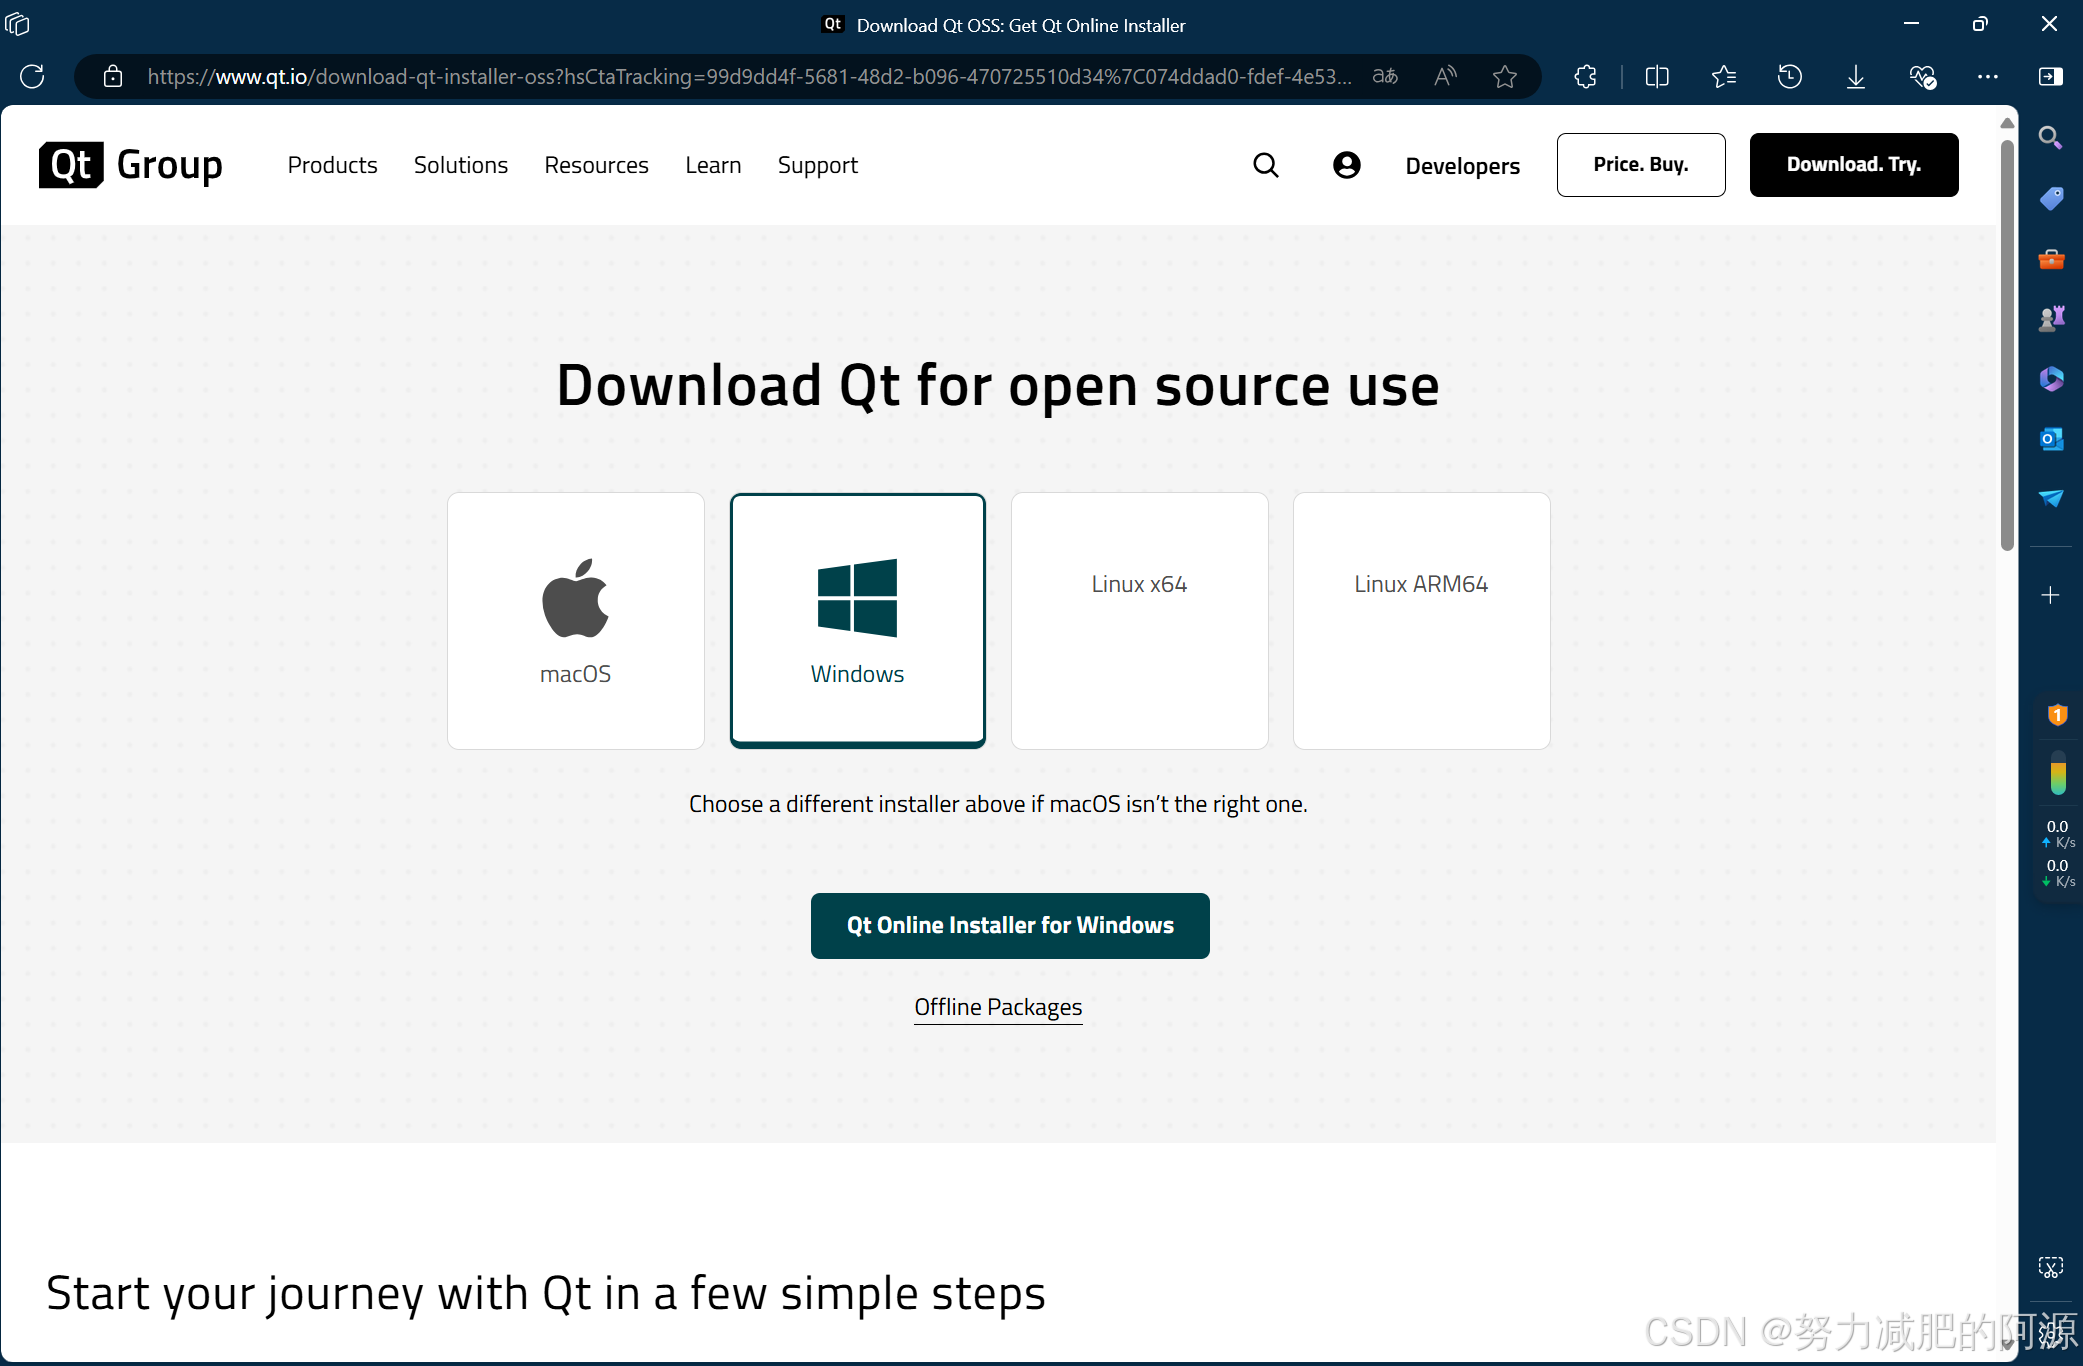This screenshot has height=1366, width=2083.
Task: Click the translate page icon in address bar
Action: coord(1385,76)
